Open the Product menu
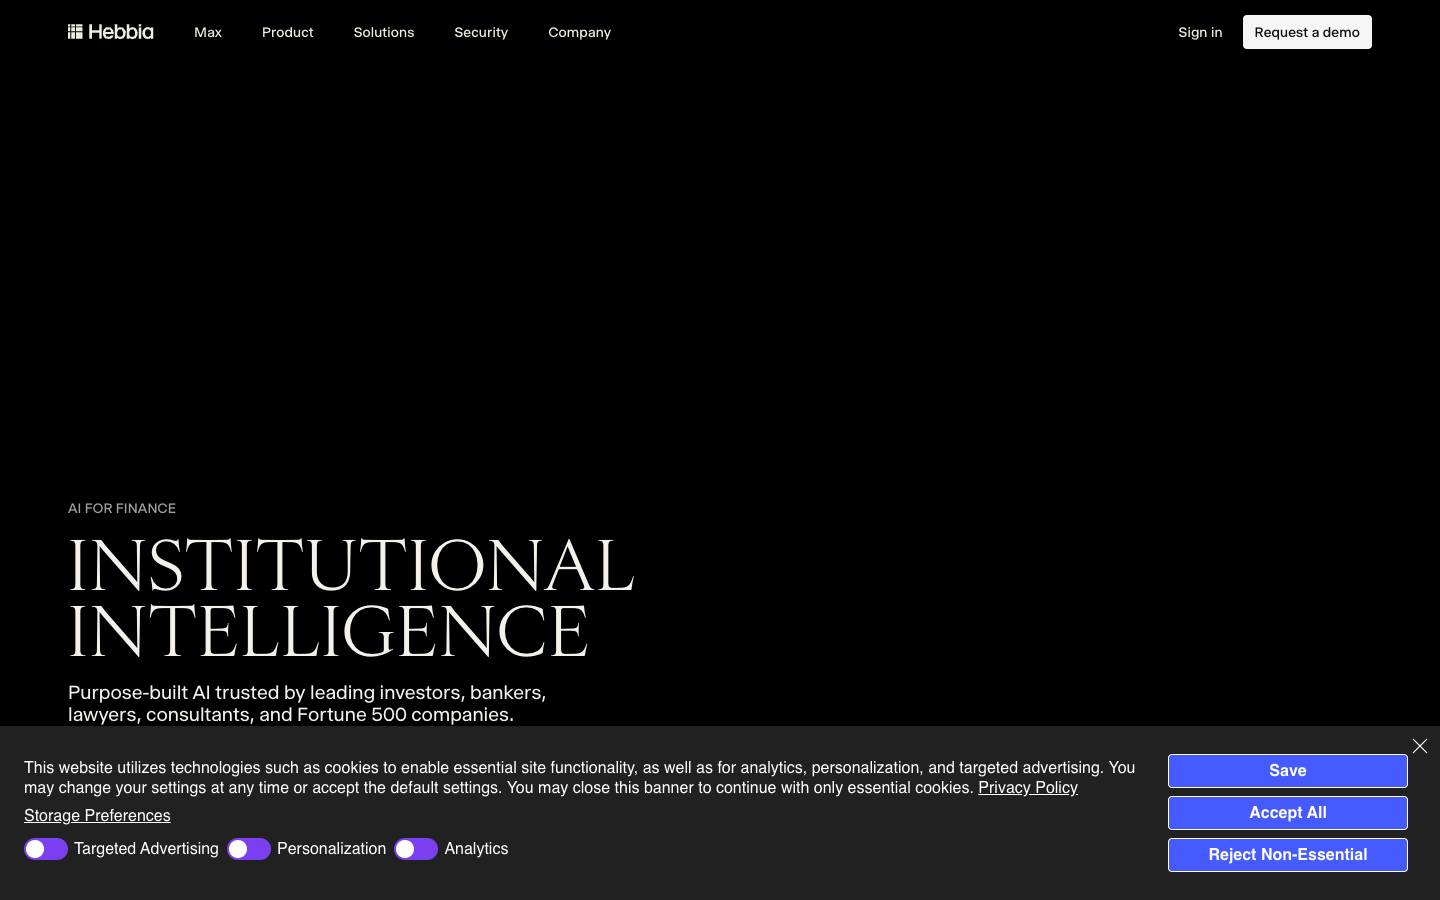The image size is (1440, 900). [x=288, y=32]
